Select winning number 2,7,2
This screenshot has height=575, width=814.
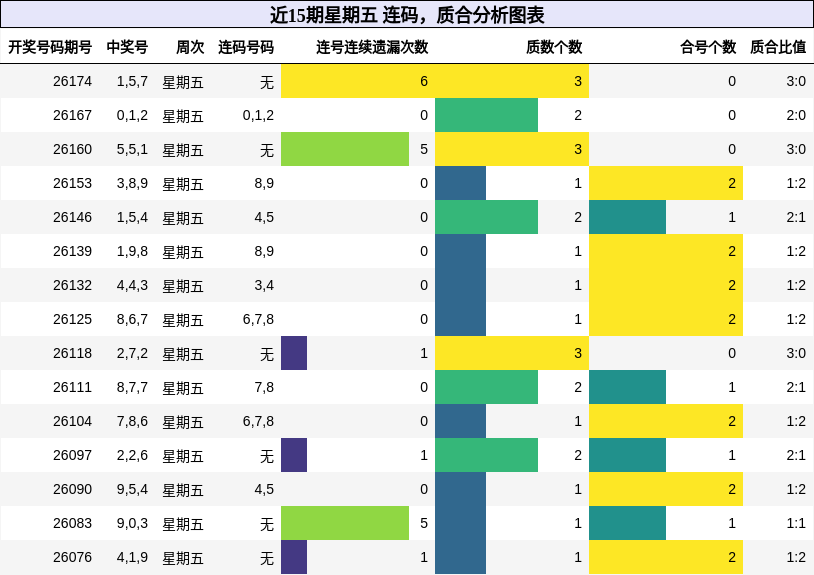pos(132,353)
